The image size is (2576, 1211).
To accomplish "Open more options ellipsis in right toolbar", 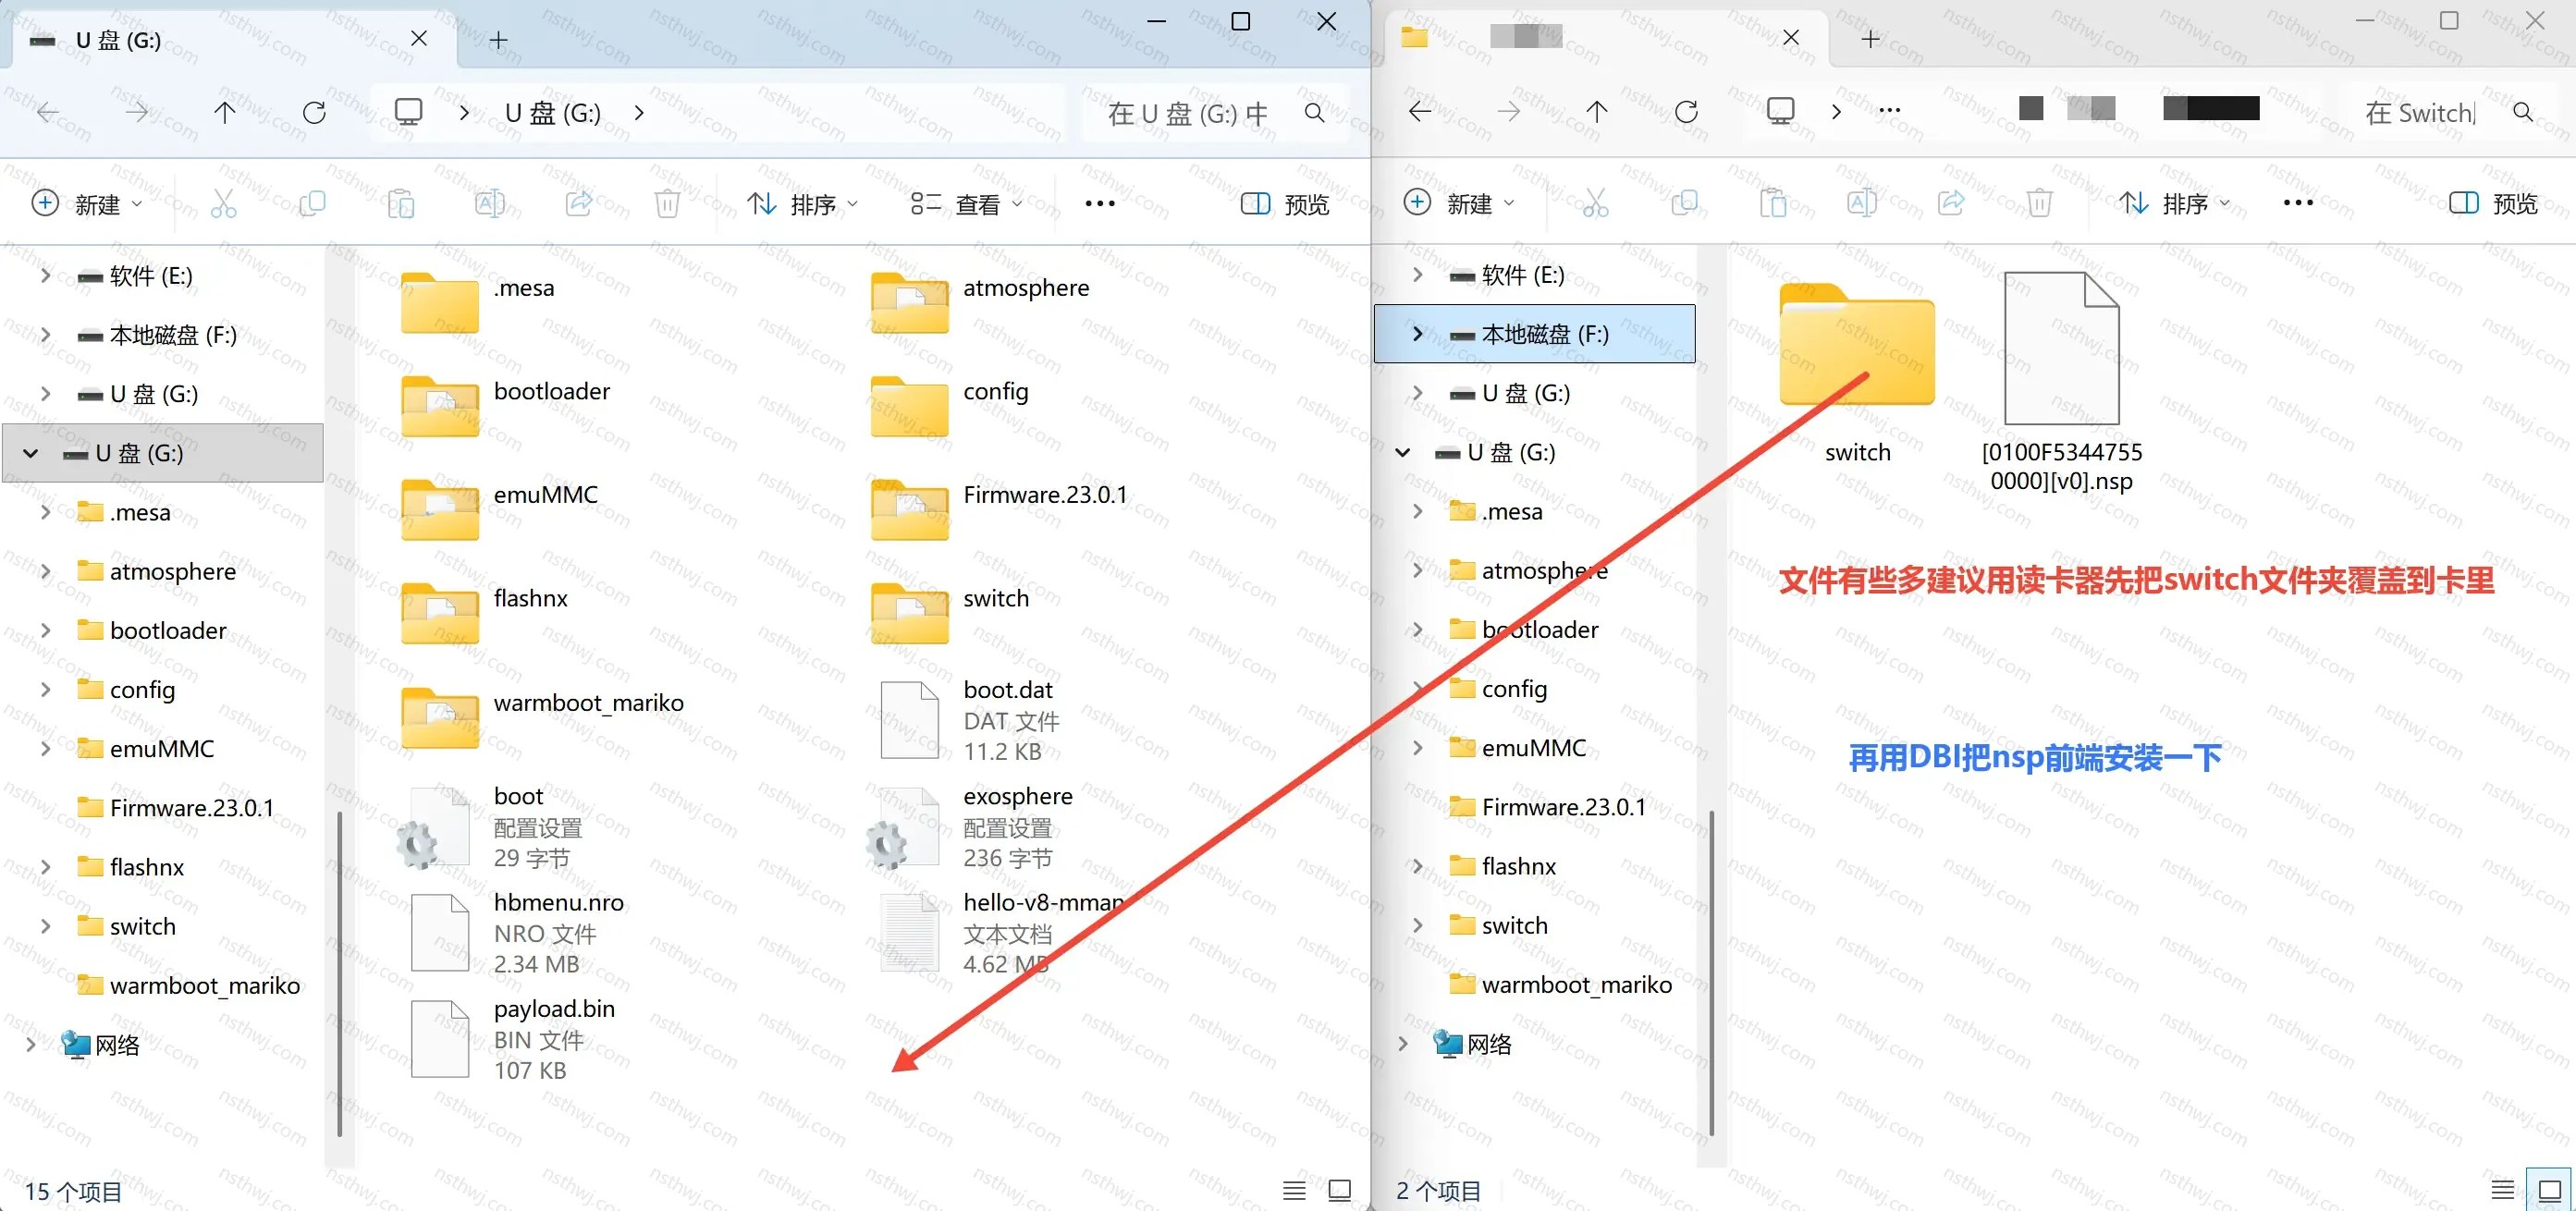I will 2298,203.
